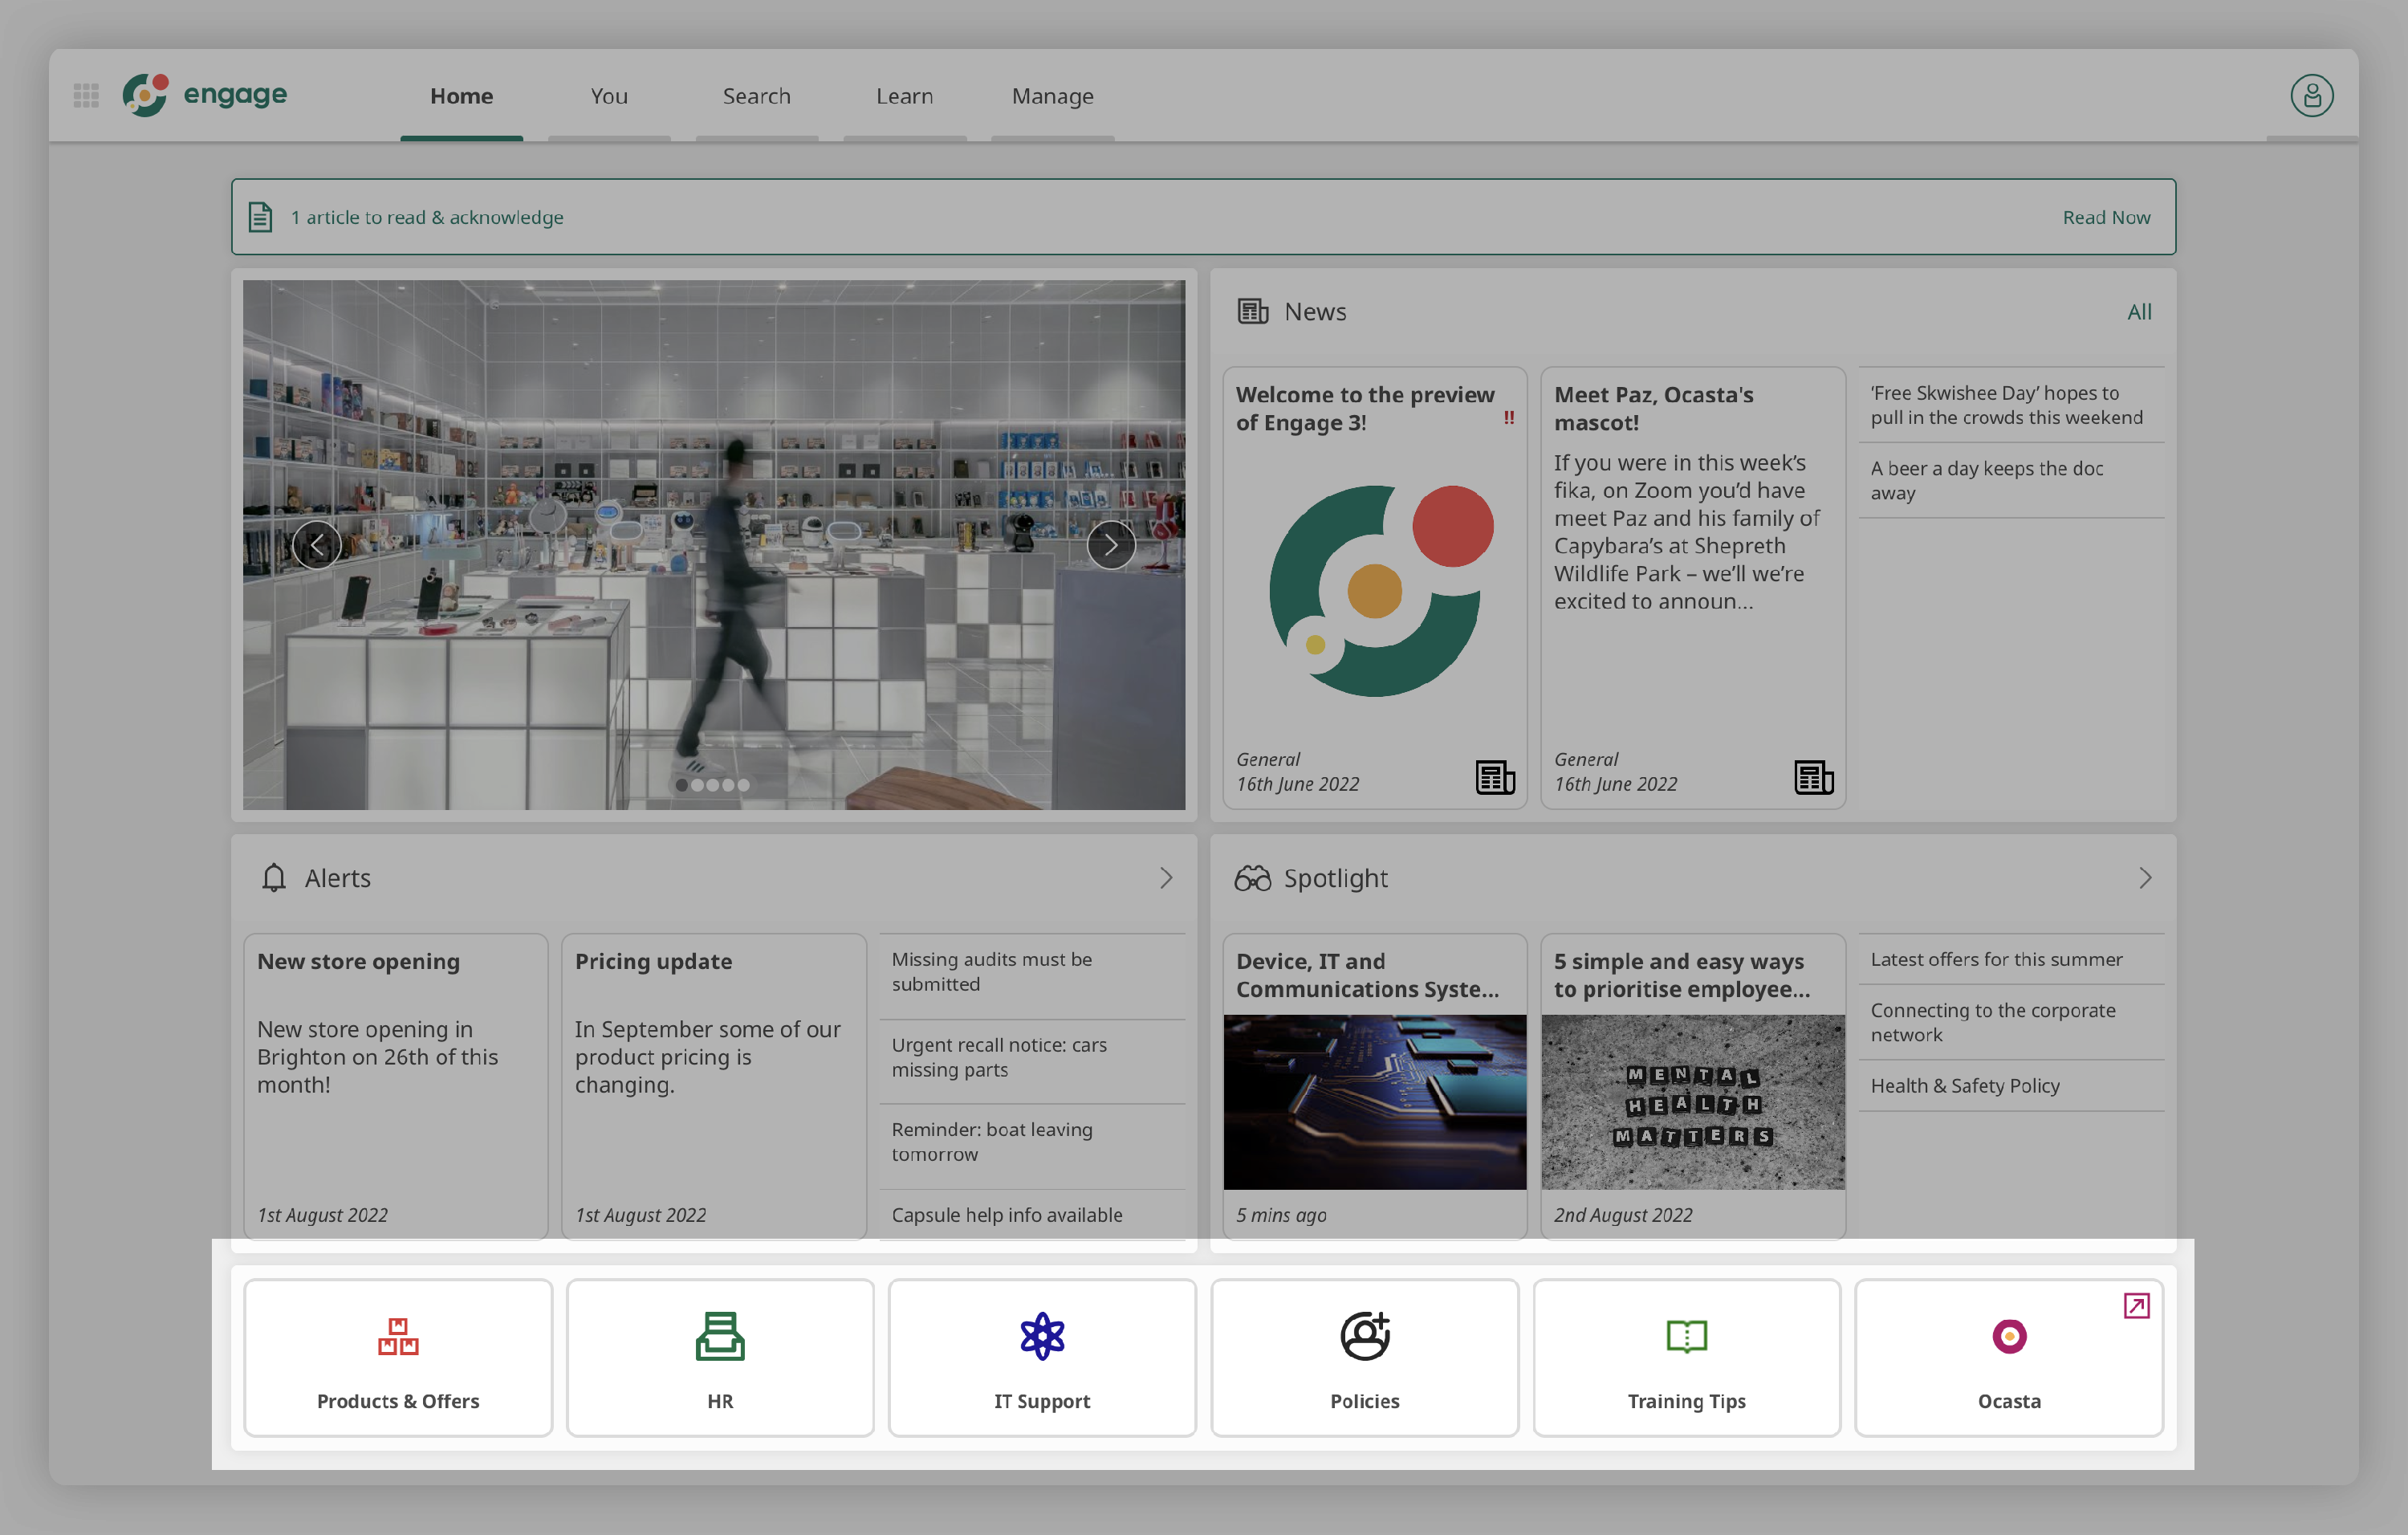Expand the Spotlight section chevron
This screenshot has height=1535, width=2408.
(x=2145, y=878)
